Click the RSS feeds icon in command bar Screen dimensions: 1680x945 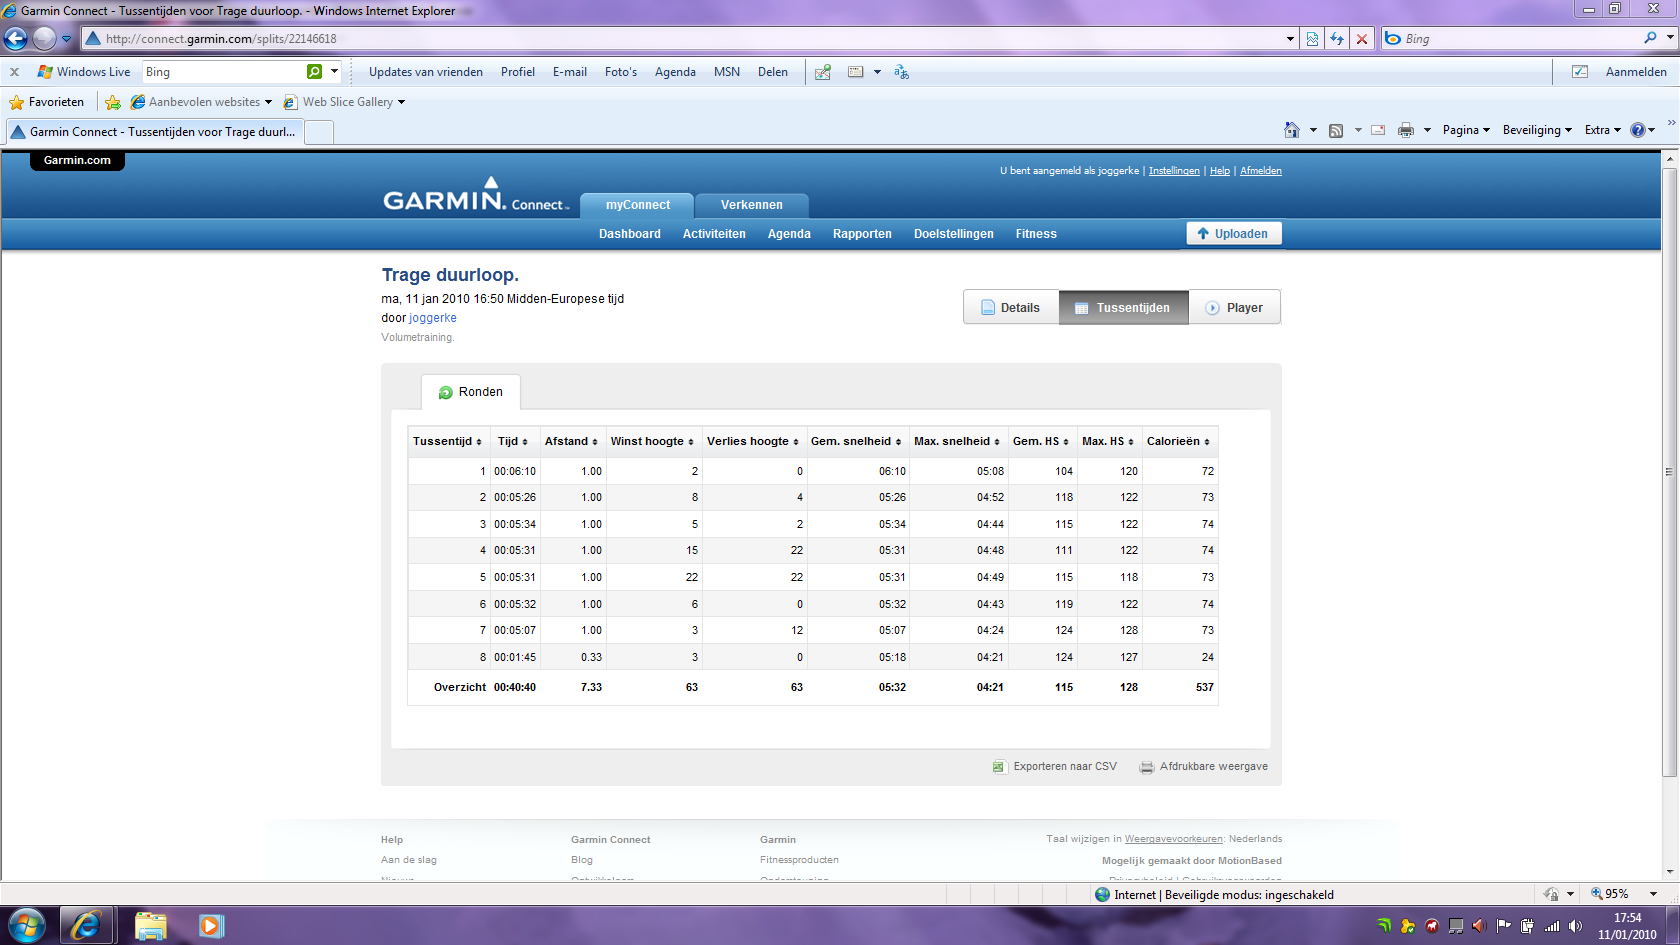click(1335, 130)
